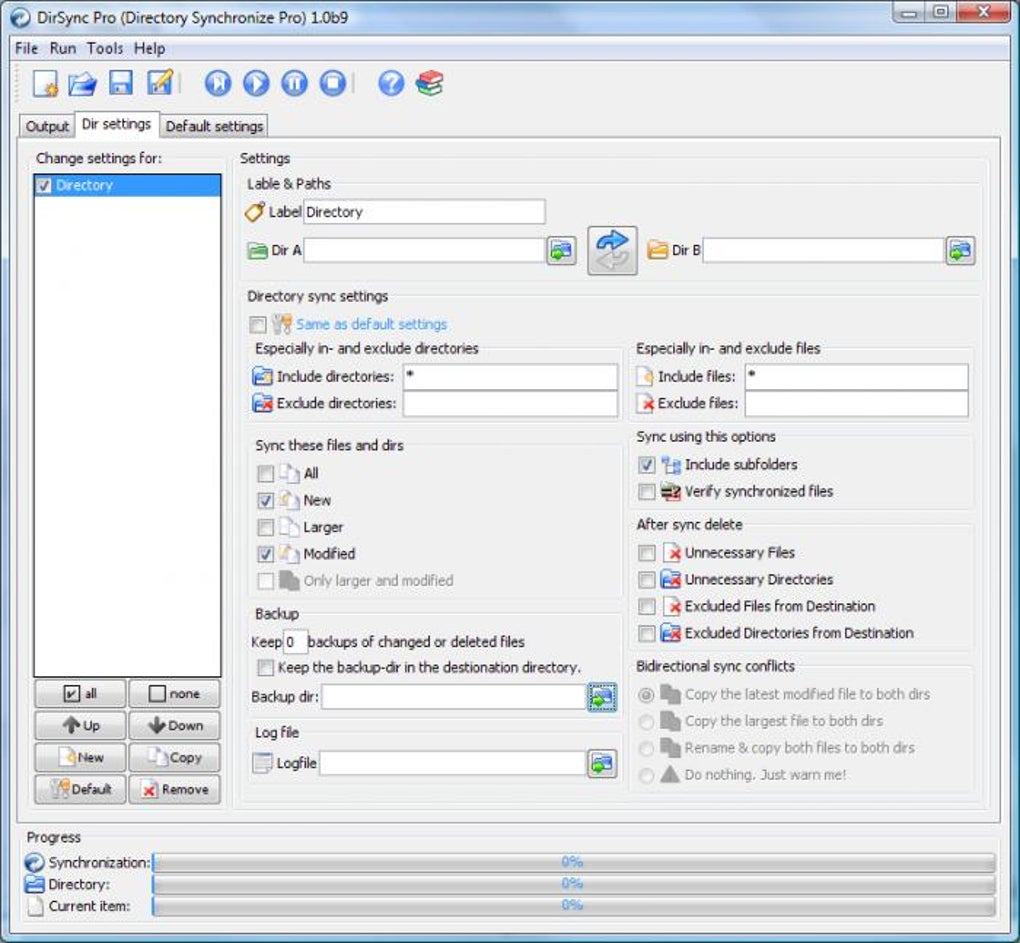
Task: Switch to the Default settings tab
Action: point(214,126)
